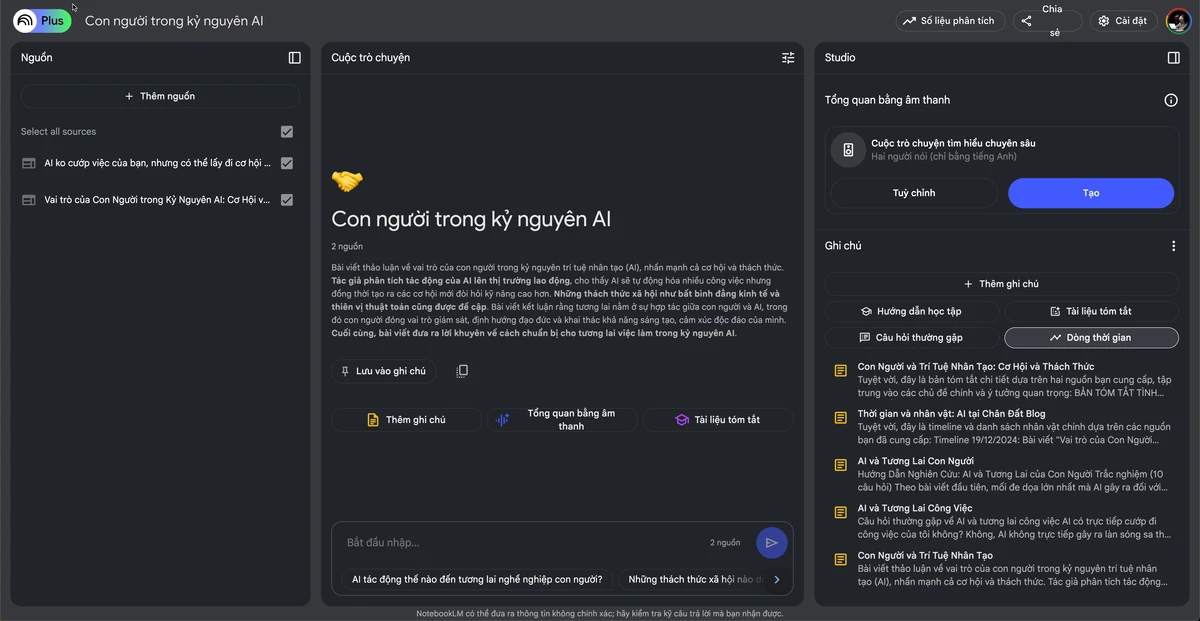Generate Dòng thời gian timeline
1200x621 pixels.
tap(1091, 338)
